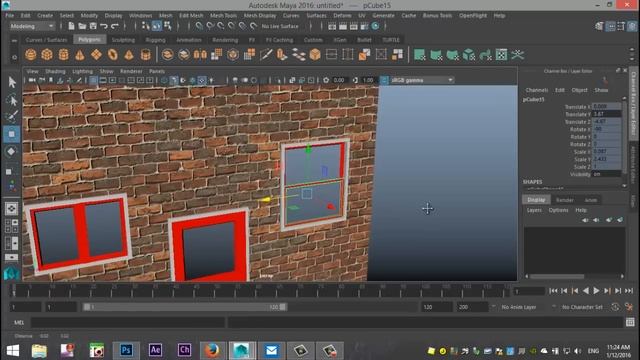Toggle snap to curves magnet icon
This screenshot has width=640, height=360.
(x=210, y=26)
